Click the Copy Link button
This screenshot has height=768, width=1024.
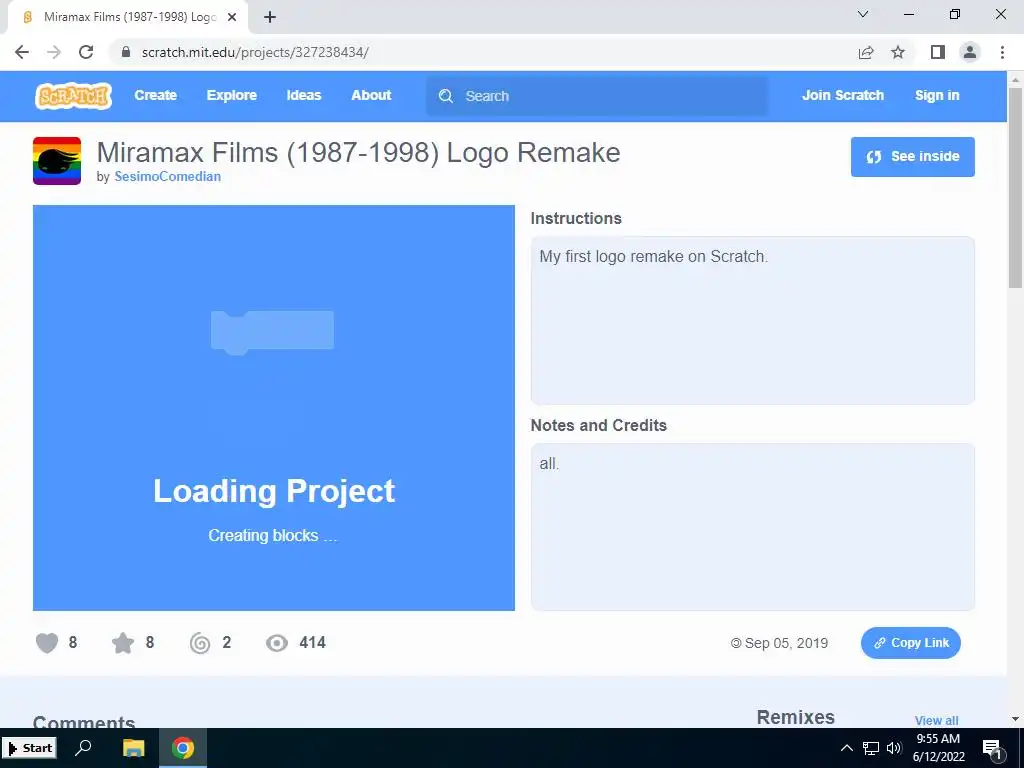pos(910,643)
